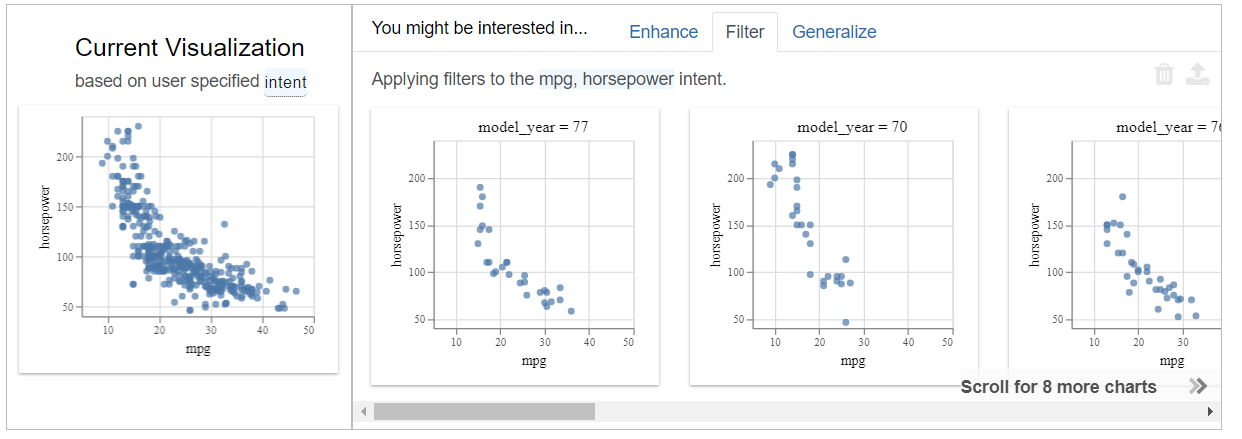Screen dimensions: 1242x439
Task: Click the model_year = 77 chart
Action: [514, 246]
